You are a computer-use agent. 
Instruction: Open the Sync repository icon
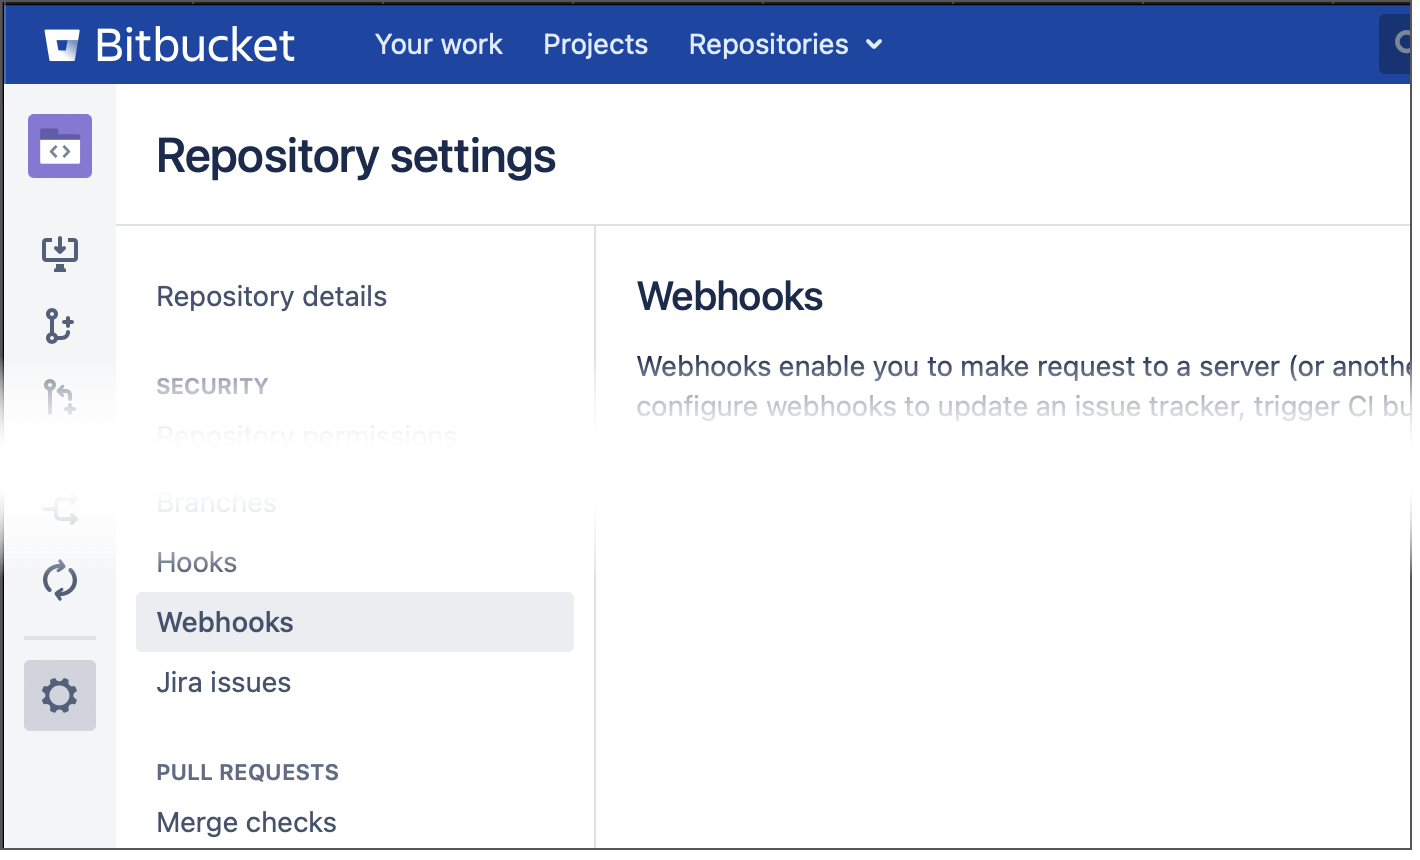(59, 580)
